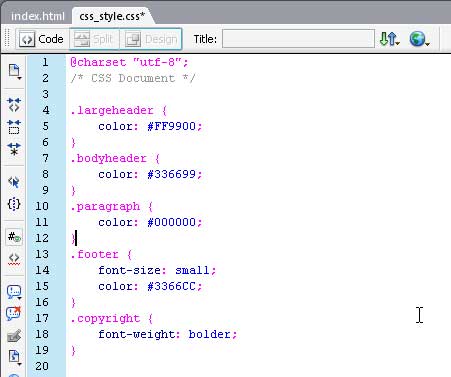Viewport: 451px width, 377px height.
Task: Open Preview in Browser globe menu
Action: 419,39
